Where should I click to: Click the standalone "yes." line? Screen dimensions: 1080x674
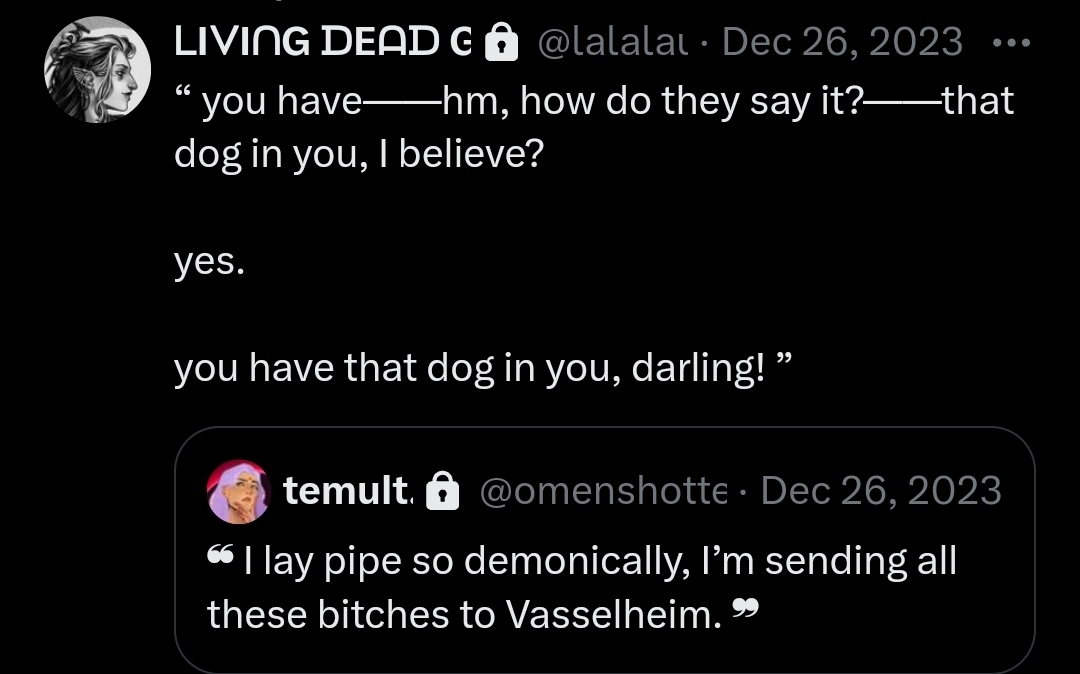coord(209,263)
